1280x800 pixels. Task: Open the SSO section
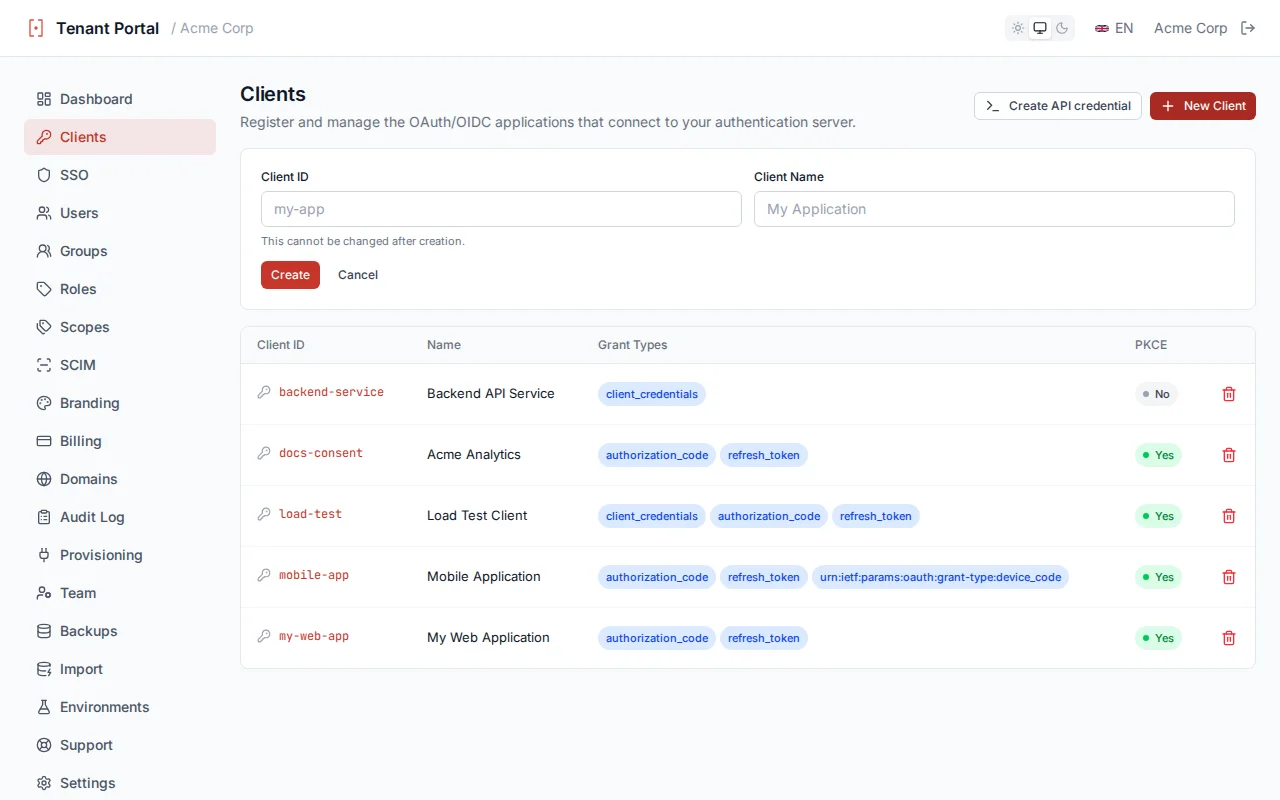tap(120, 175)
